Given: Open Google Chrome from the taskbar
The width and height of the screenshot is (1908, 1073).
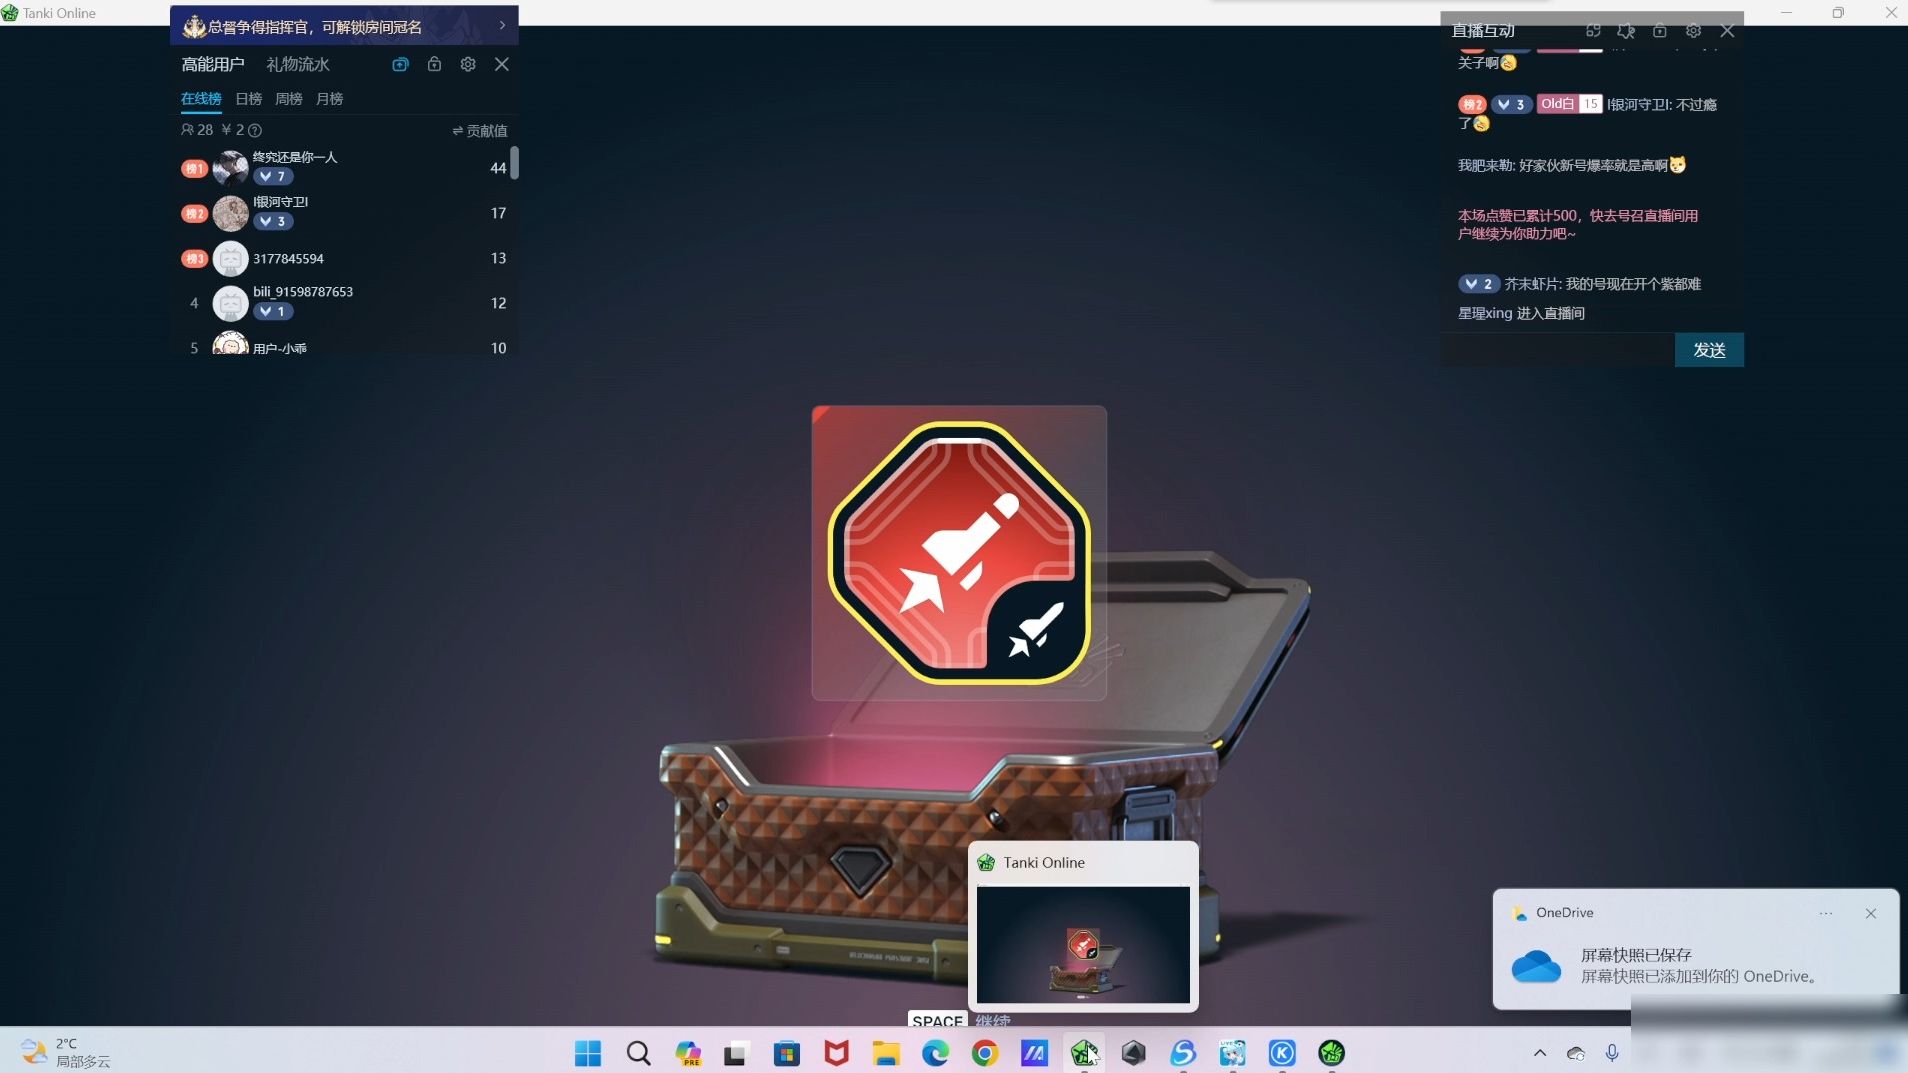Looking at the screenshot, I should tap(985, 1053).
